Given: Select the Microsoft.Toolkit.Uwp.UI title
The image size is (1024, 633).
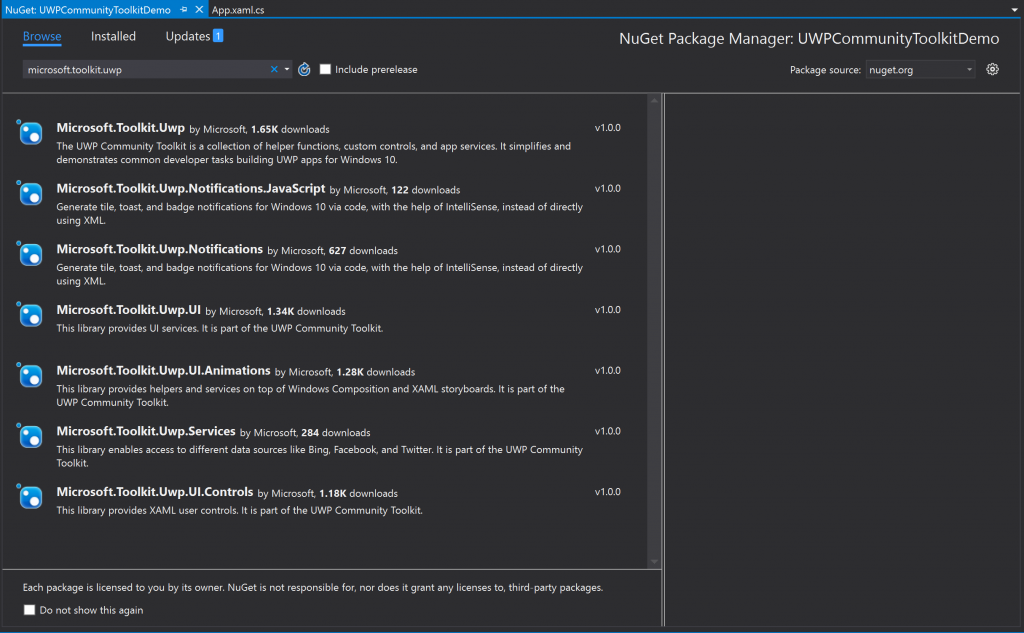Looking at the screenshot, I should [128, 310].
